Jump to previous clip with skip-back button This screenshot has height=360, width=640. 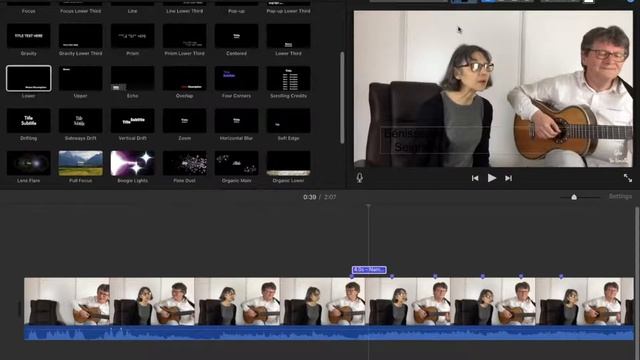coord(475,178)
